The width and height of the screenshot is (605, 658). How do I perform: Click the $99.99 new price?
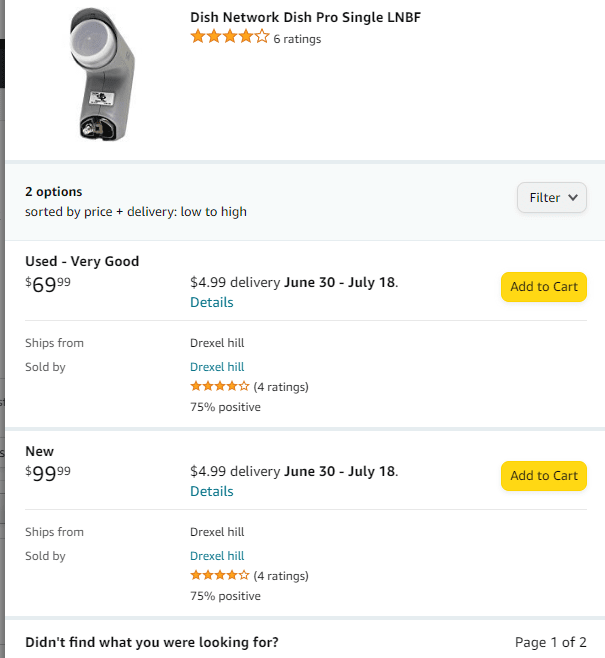tap(48, 475)
